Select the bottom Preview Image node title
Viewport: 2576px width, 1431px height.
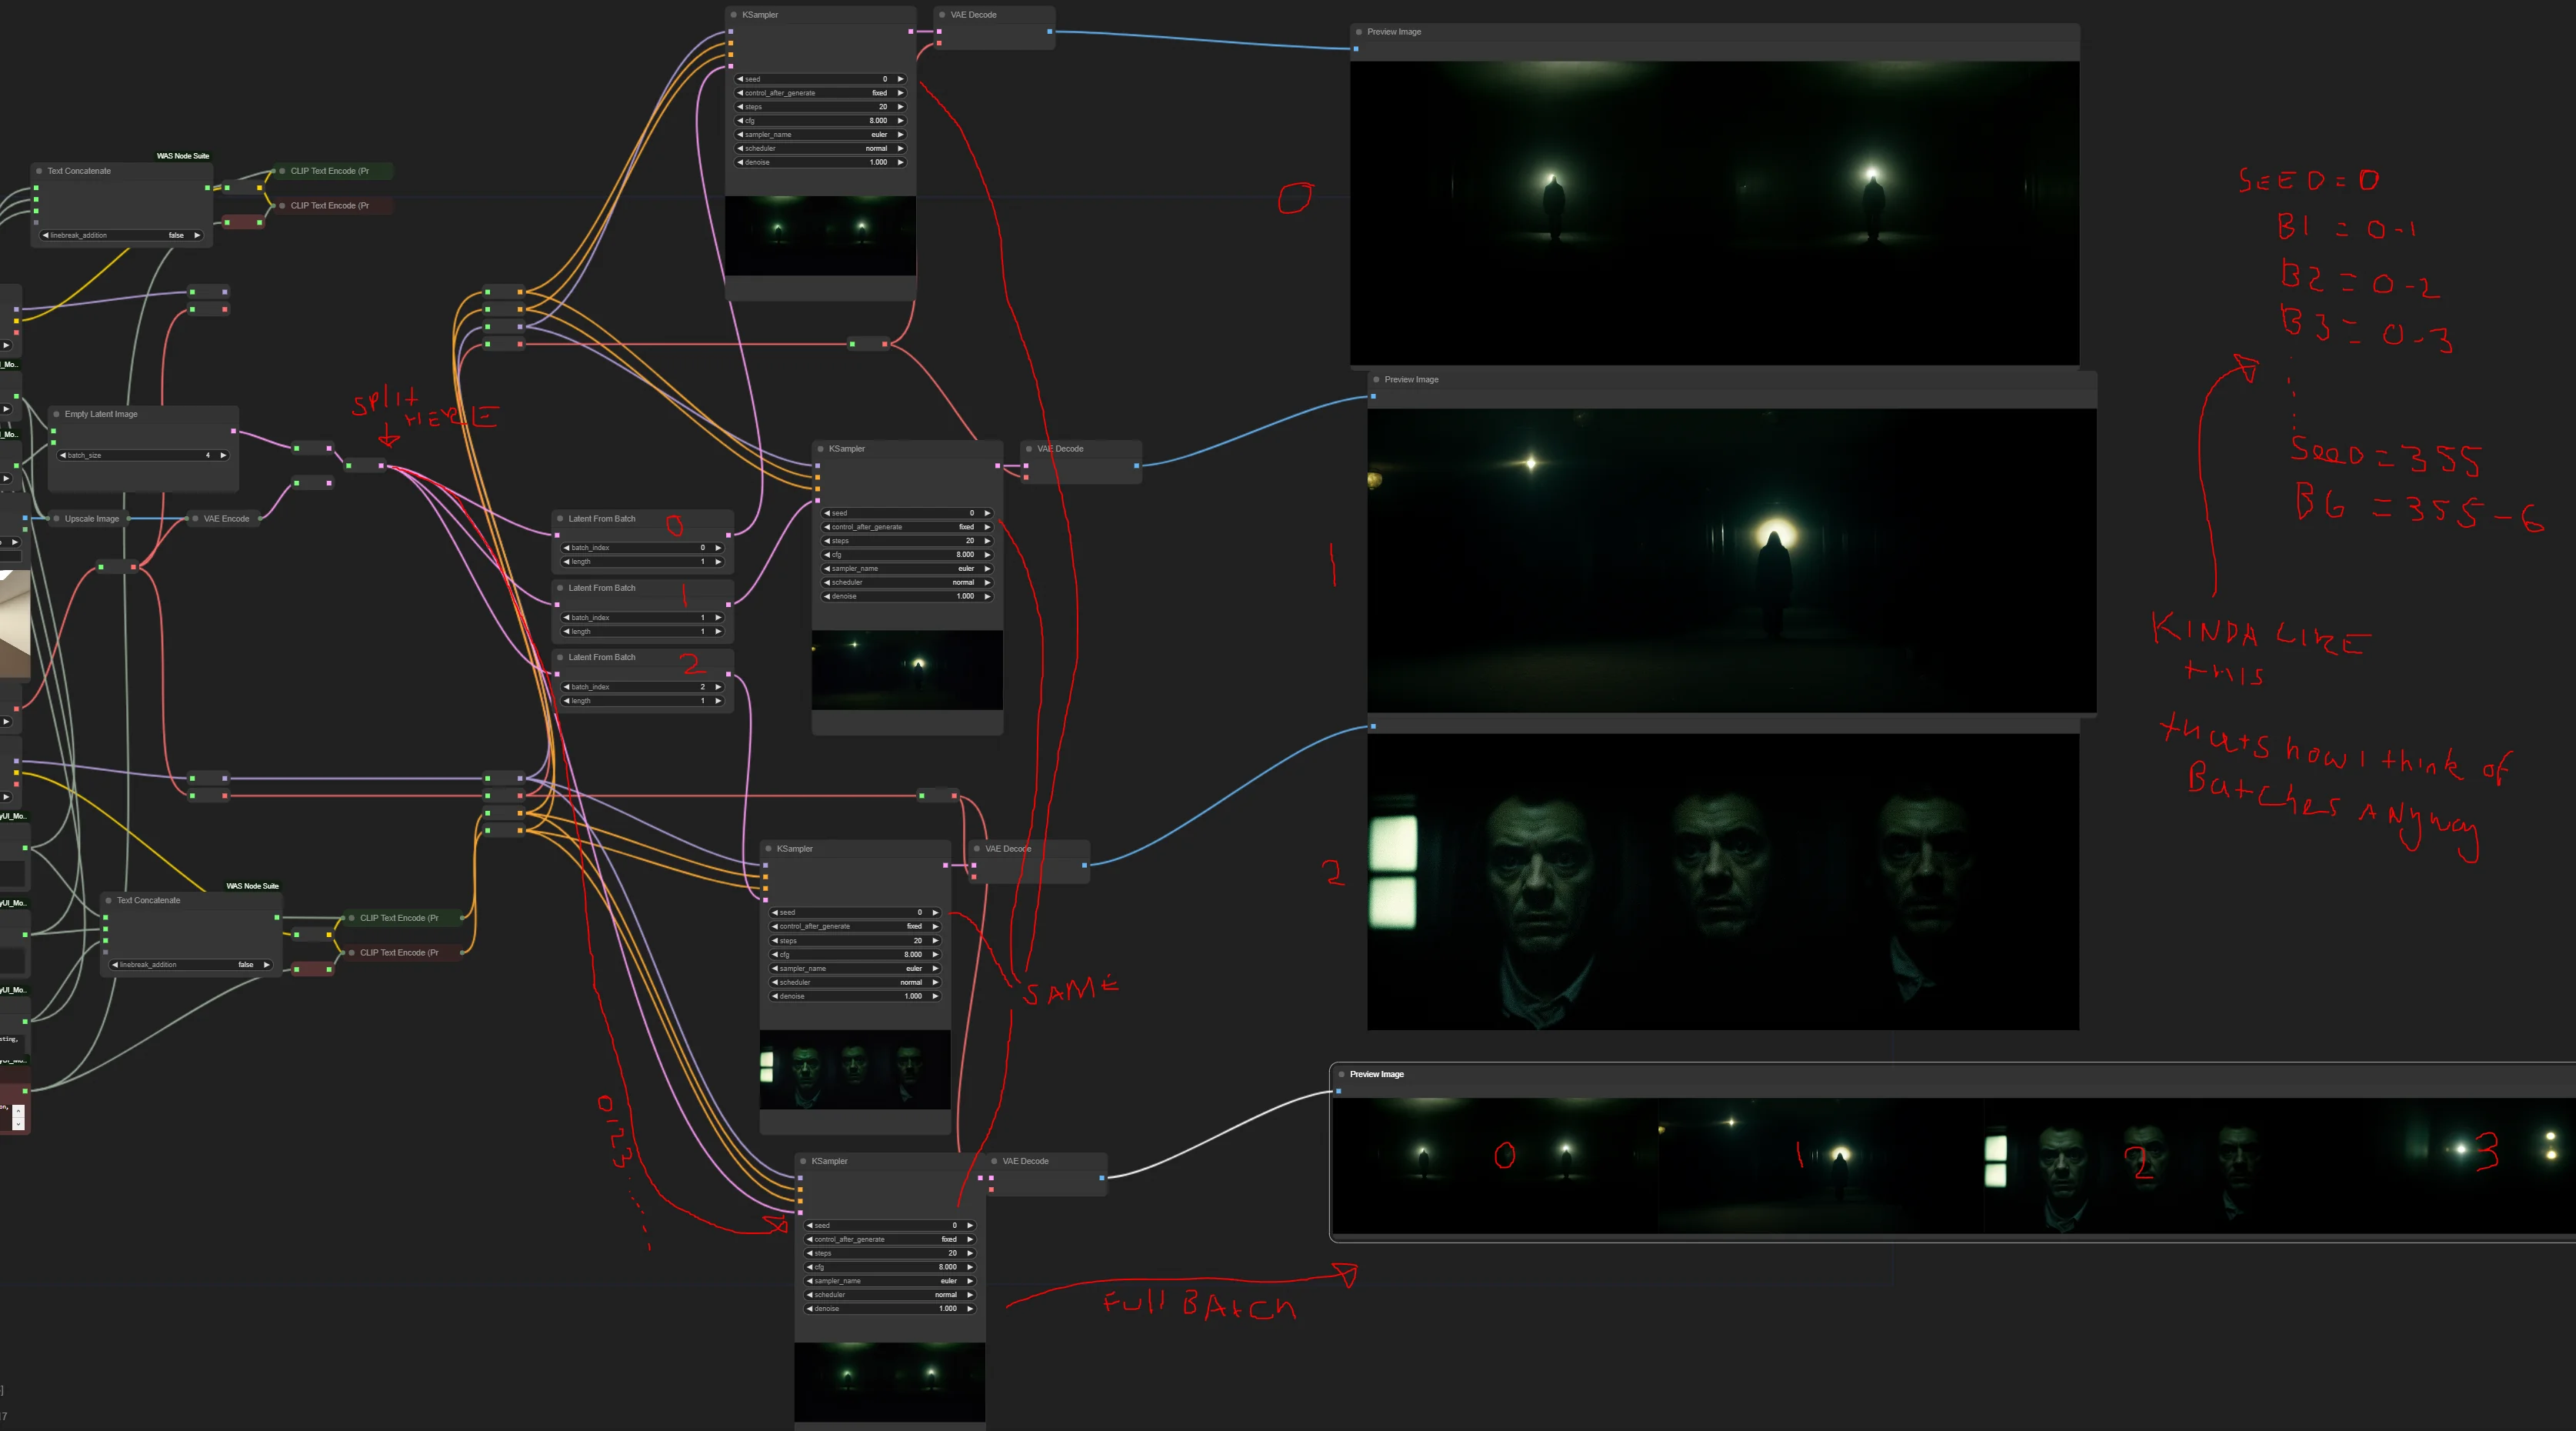click(1377, 1074)
